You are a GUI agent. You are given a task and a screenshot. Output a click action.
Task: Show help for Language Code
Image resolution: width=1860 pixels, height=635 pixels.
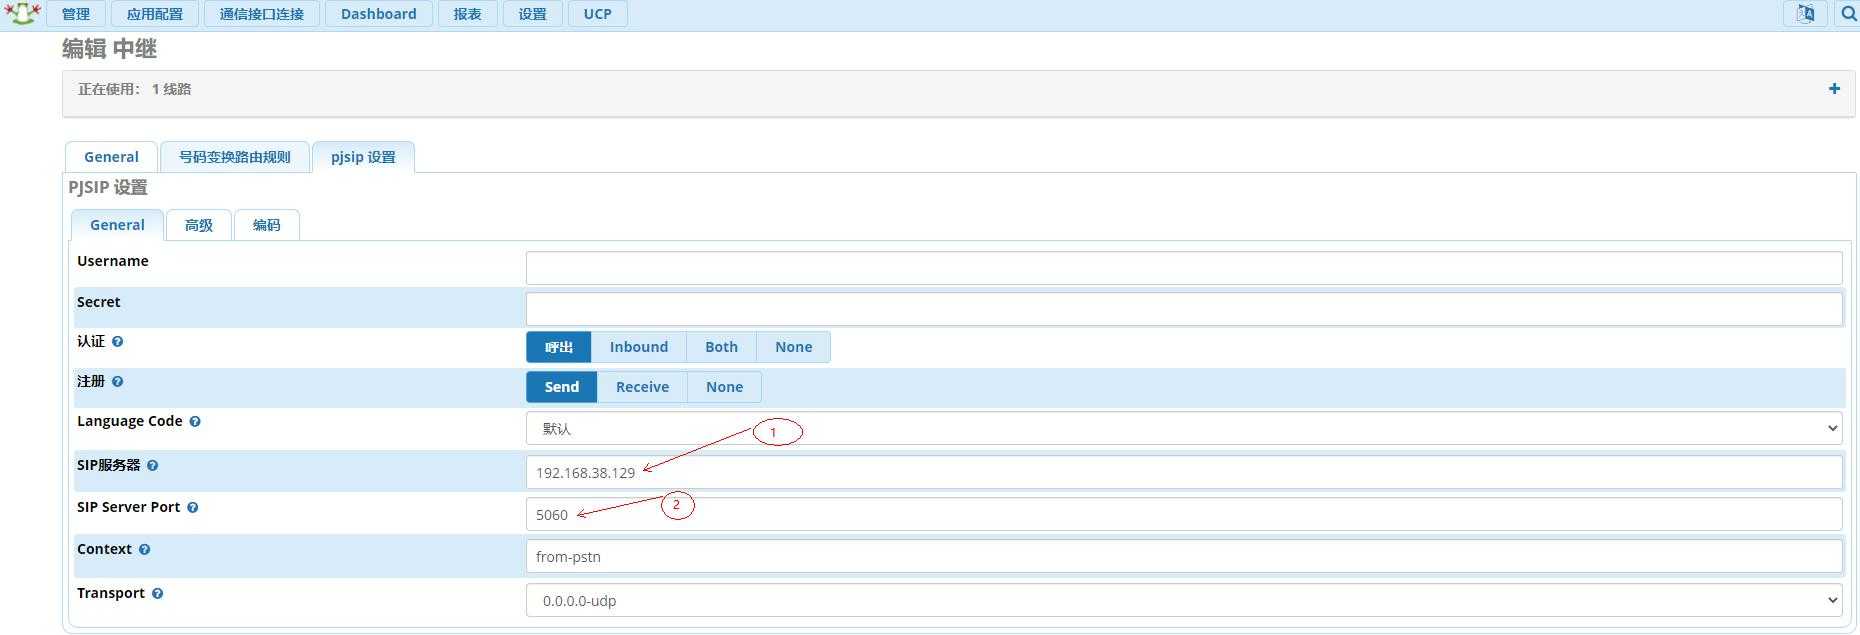click(195, 421)
